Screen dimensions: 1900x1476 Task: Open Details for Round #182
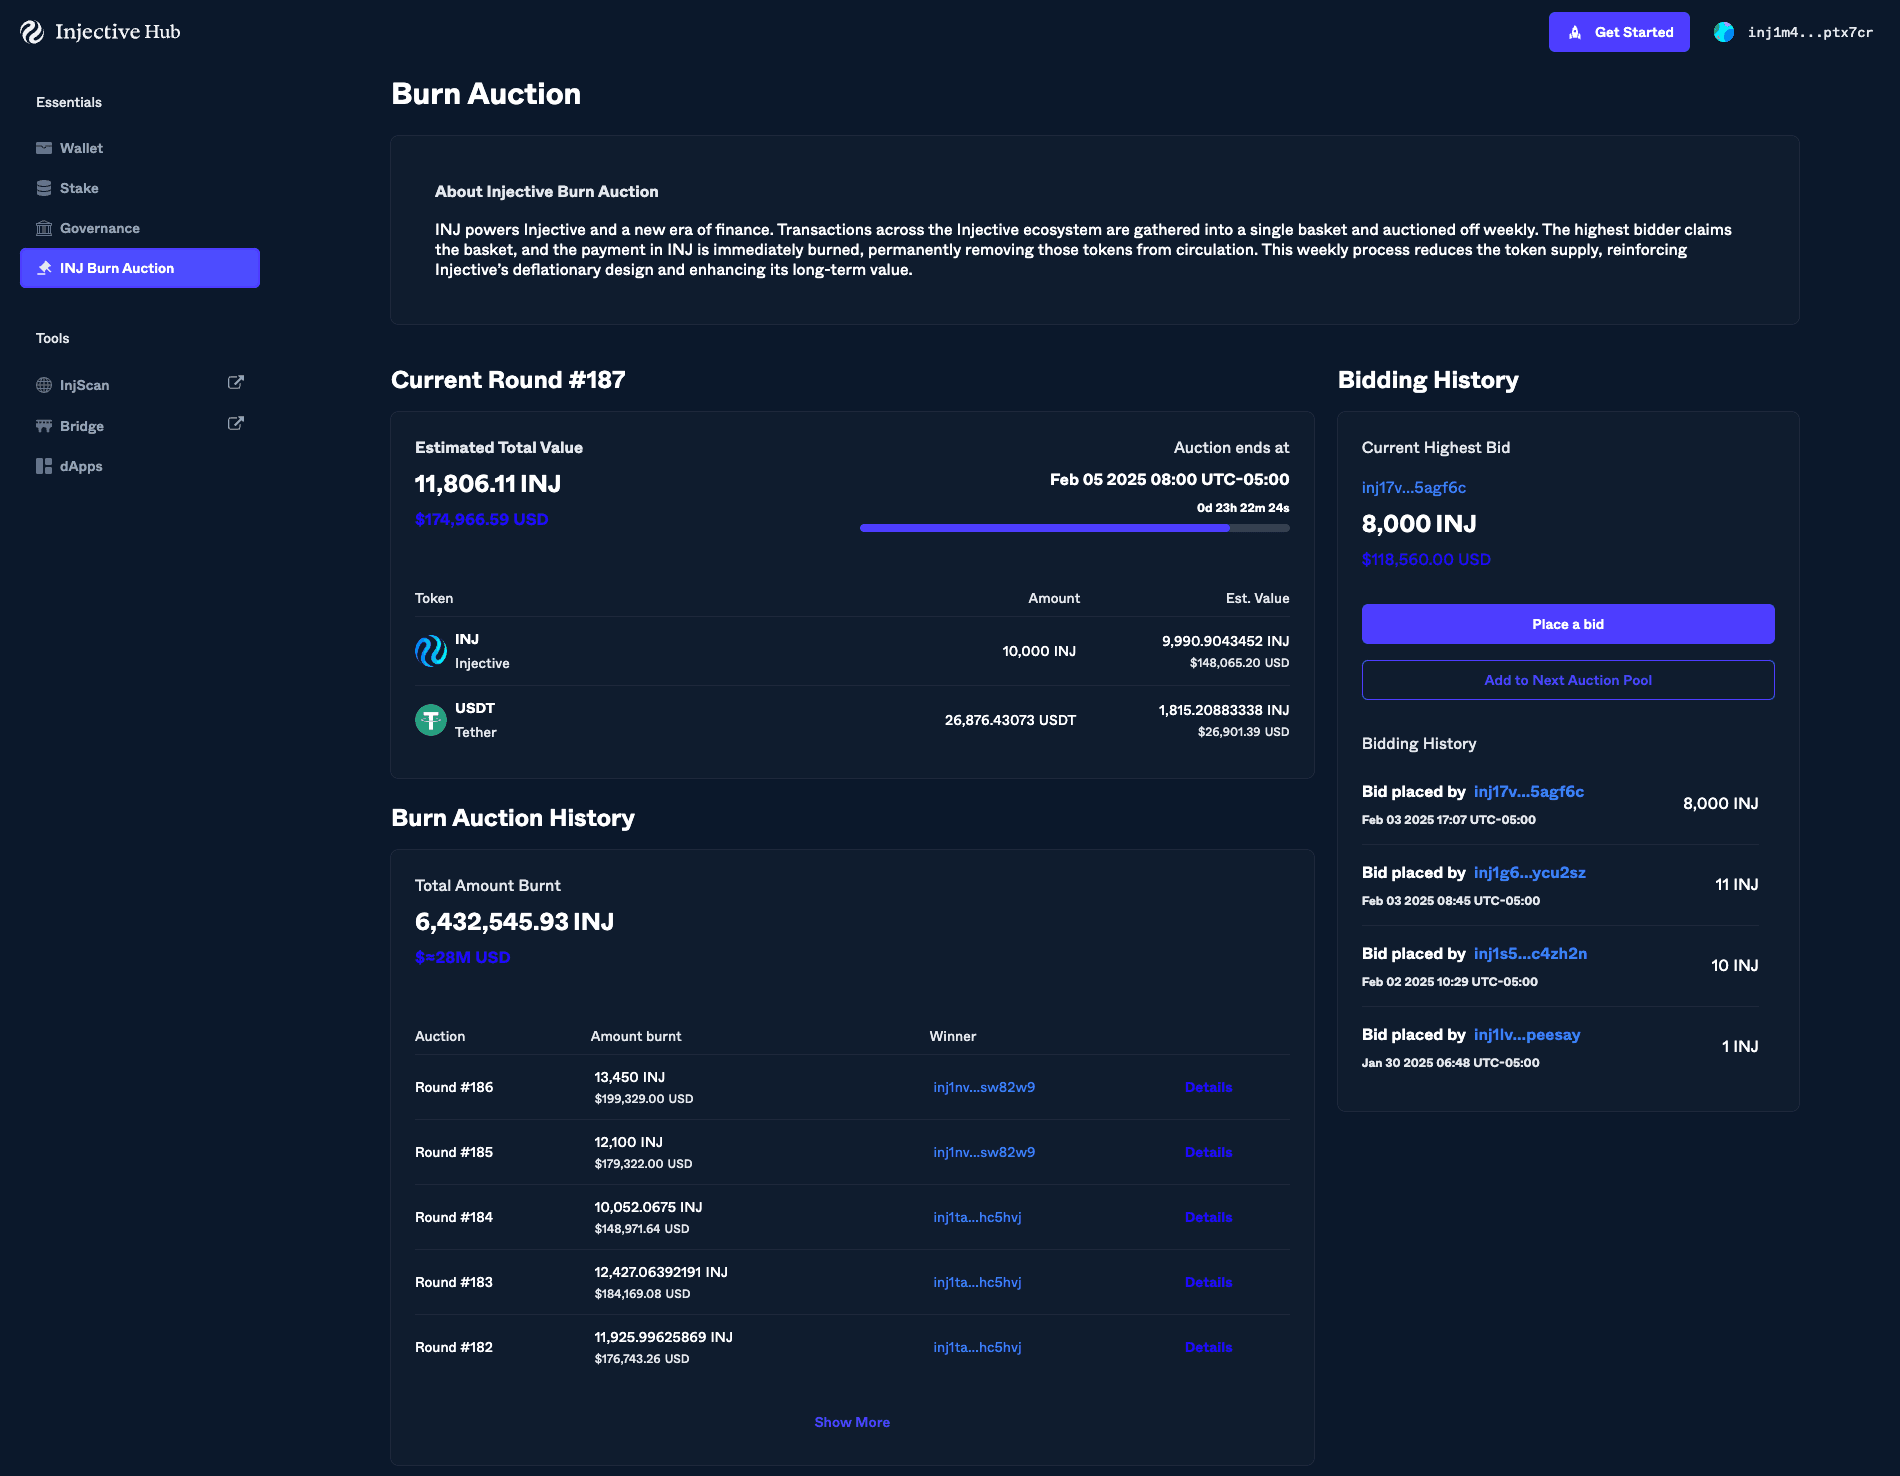click(x=1208, y=1347)
